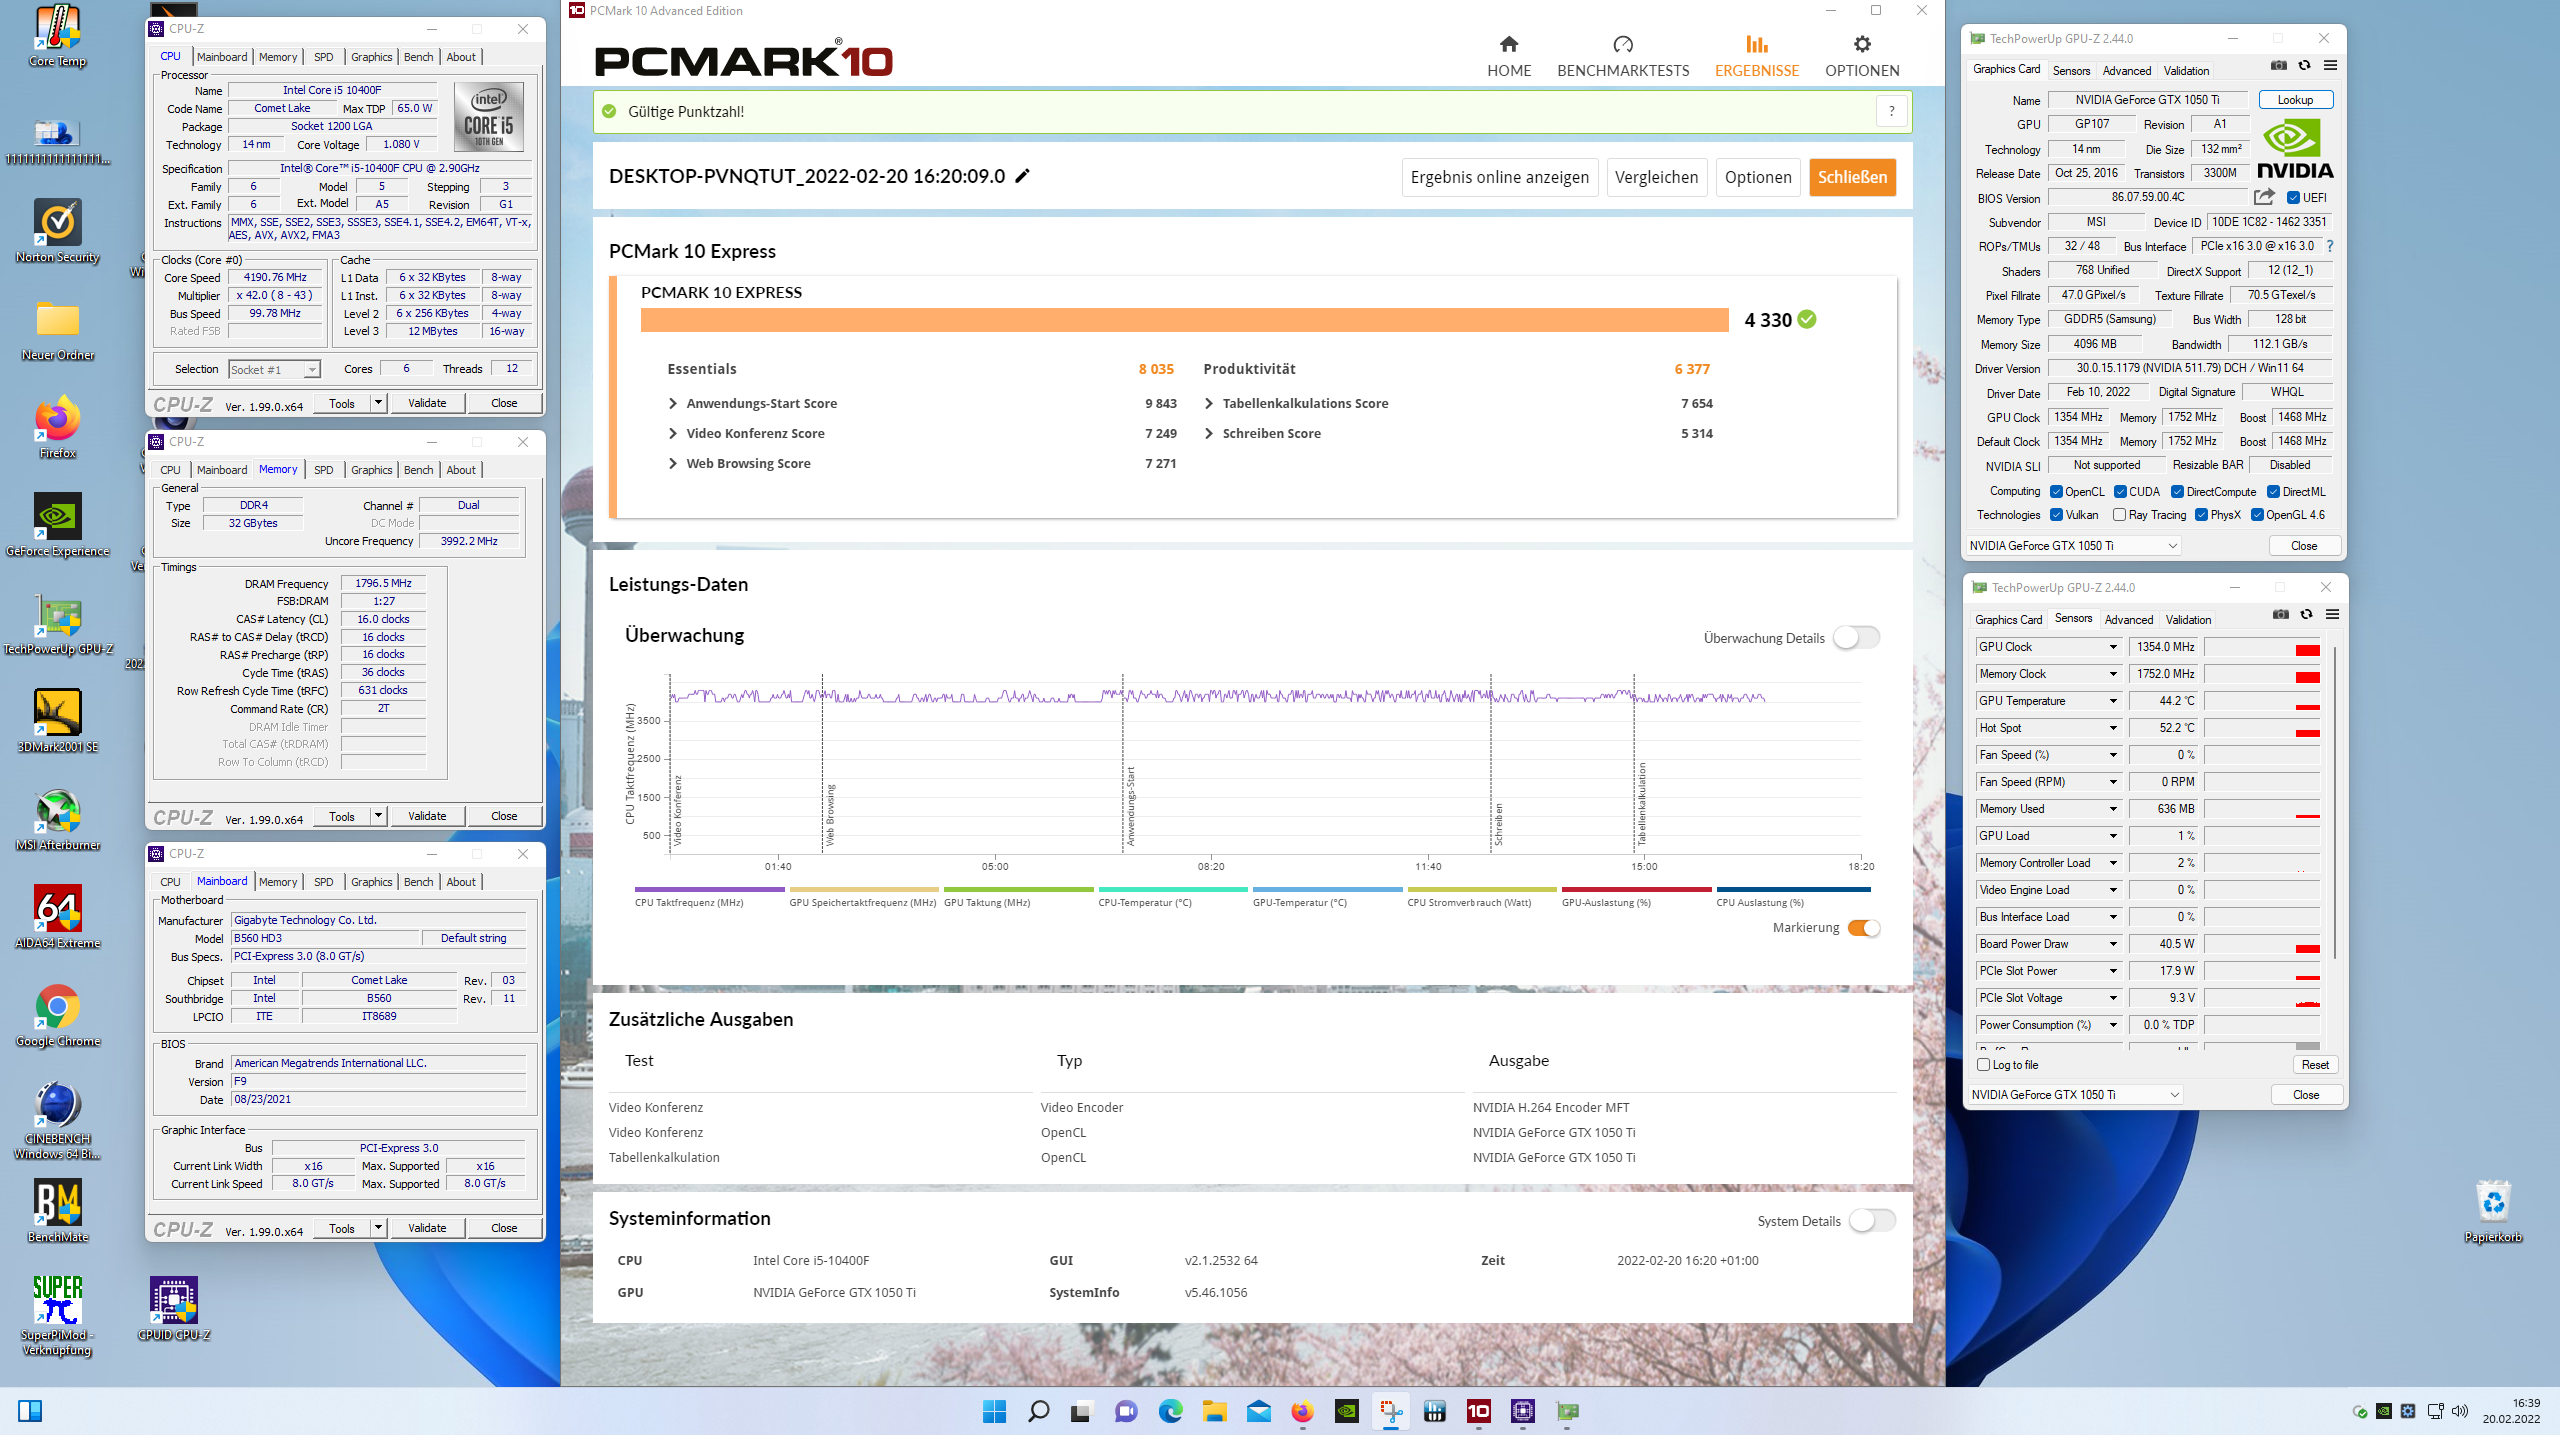Toggle the UEFI checkbox in GPU-Z
This screenshot has height=1435, width=2560.
click(2293, 198)
